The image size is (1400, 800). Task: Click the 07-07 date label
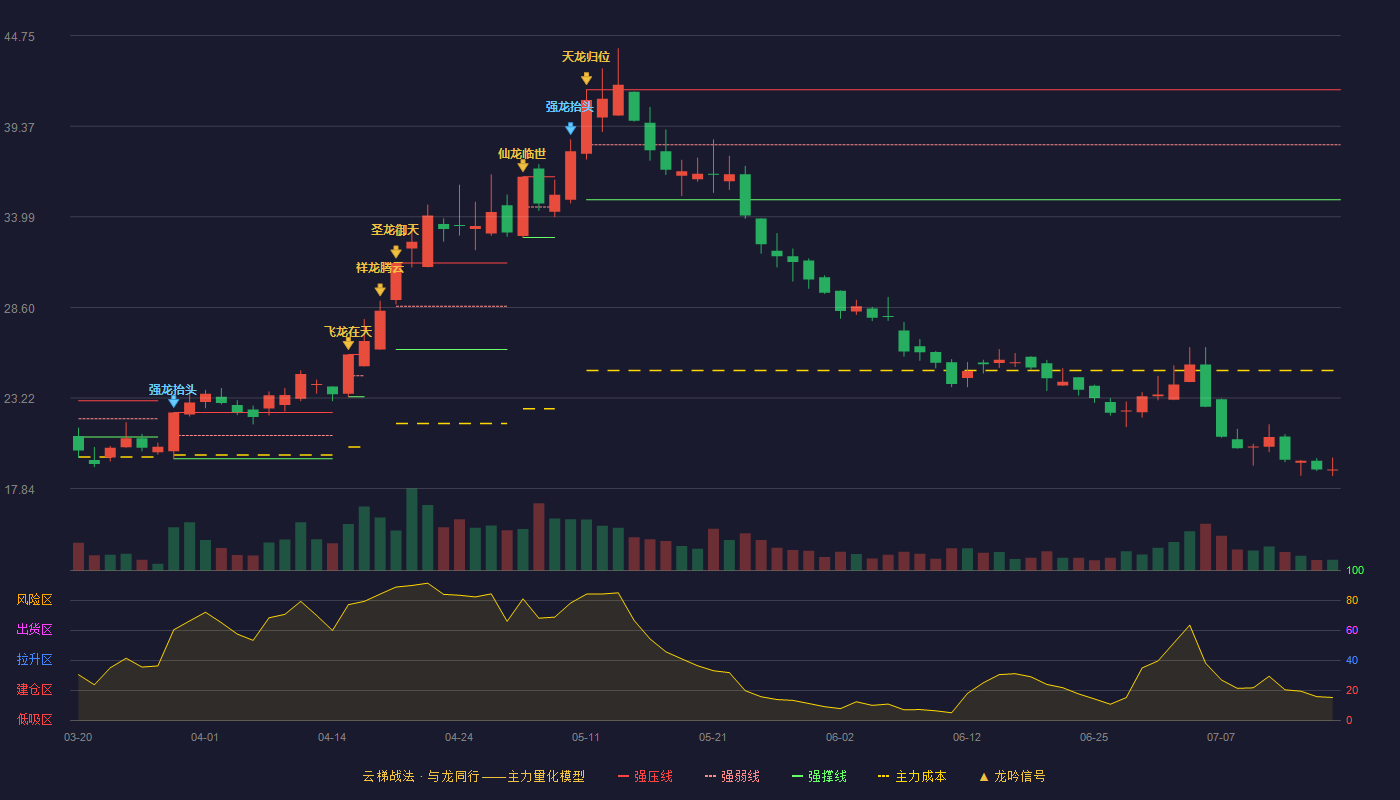coord(1221,737)
